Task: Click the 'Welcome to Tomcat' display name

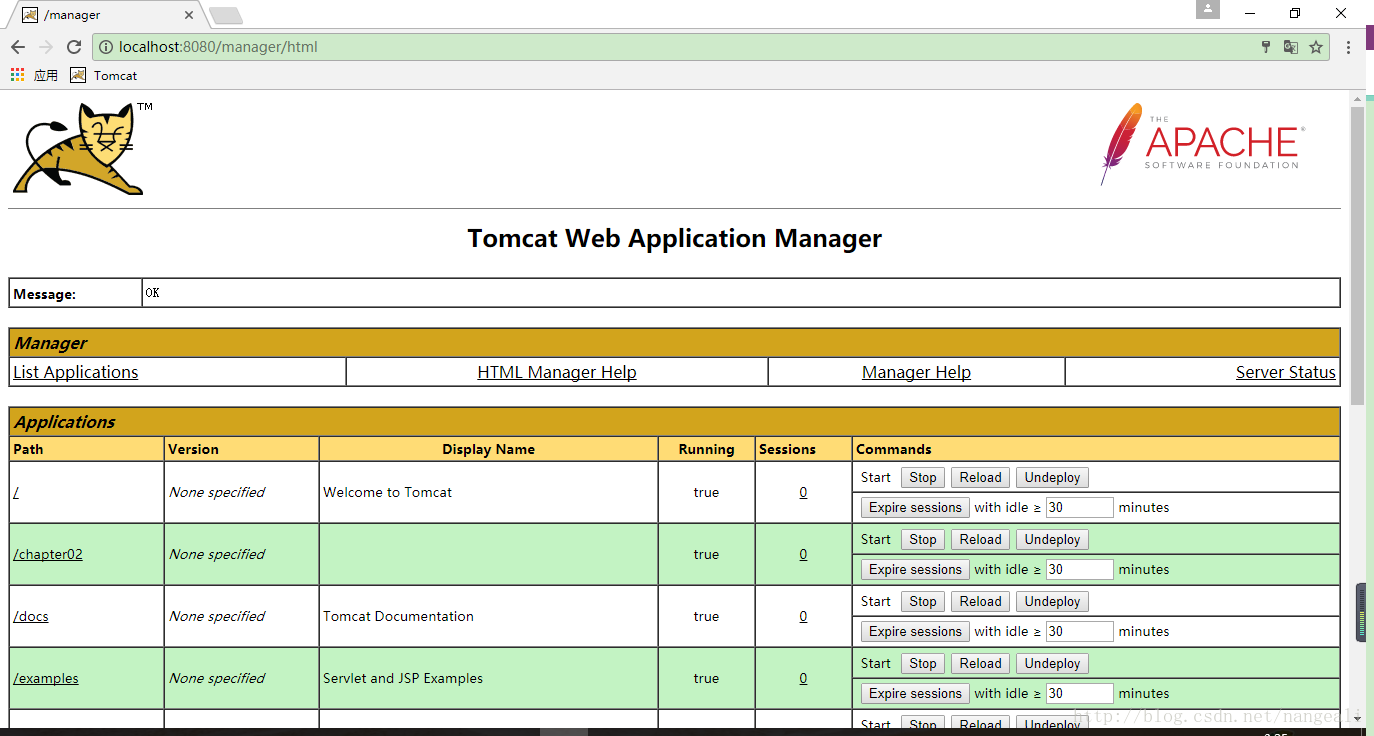Action: click(388, 492)
